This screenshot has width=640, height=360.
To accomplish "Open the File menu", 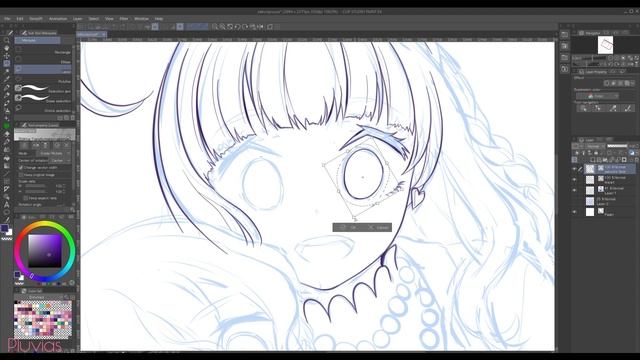I will pos(7,19).
